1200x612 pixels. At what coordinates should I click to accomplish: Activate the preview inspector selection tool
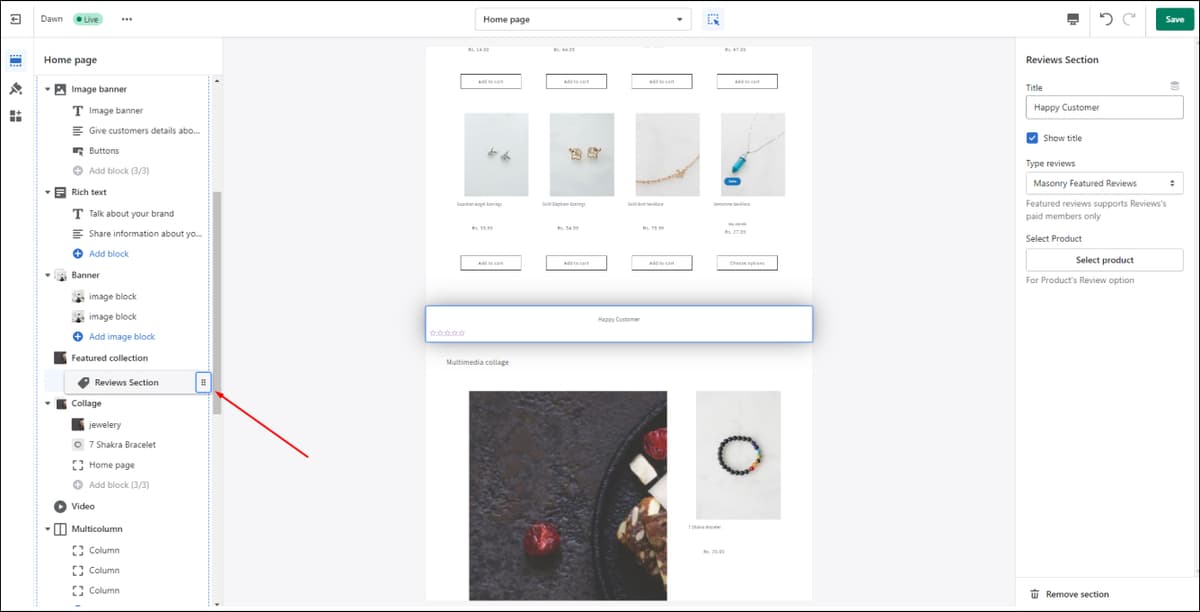point(713,19)
